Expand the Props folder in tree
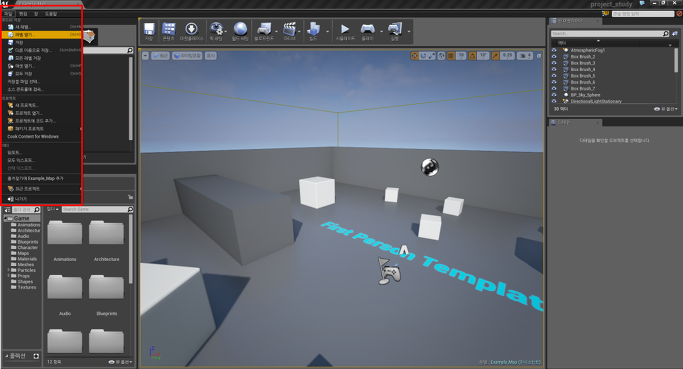This screenshot has width=683, height=369. [x=8, y=276]
